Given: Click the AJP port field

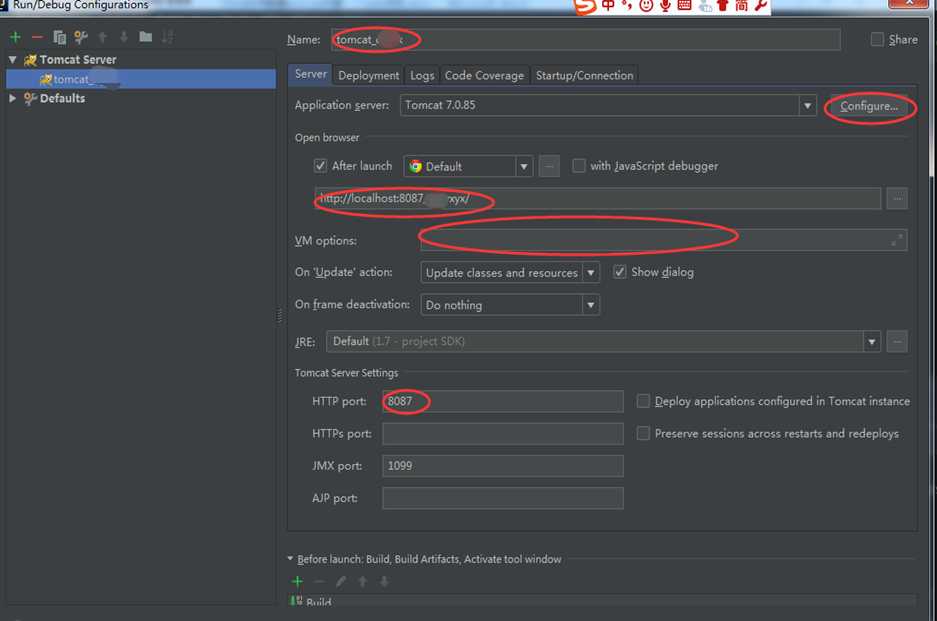Looking at the screenshot, I should coord(503,498).
